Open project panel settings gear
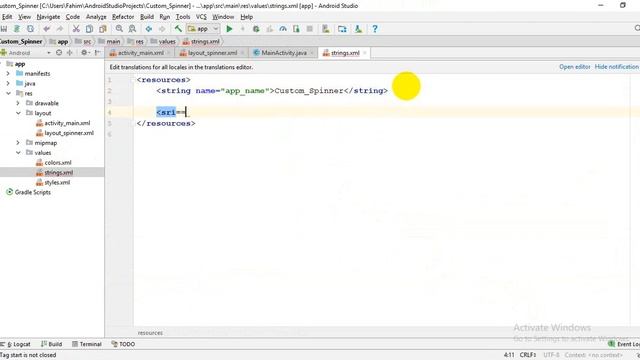The image size is (640, 360). click(x=84, y=53)
